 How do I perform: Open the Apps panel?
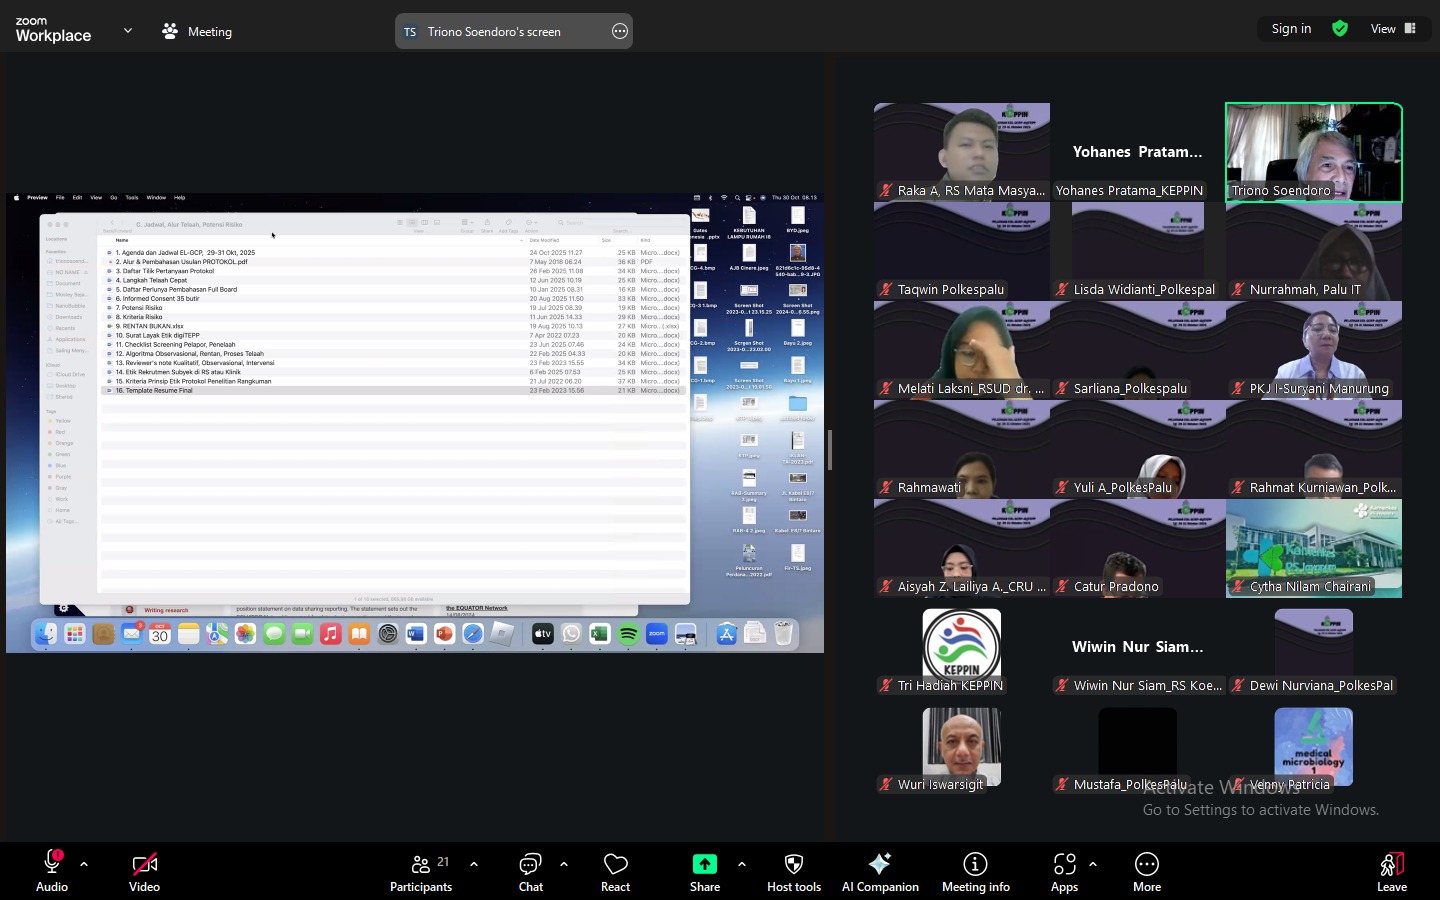click(x=1064, y=872)
